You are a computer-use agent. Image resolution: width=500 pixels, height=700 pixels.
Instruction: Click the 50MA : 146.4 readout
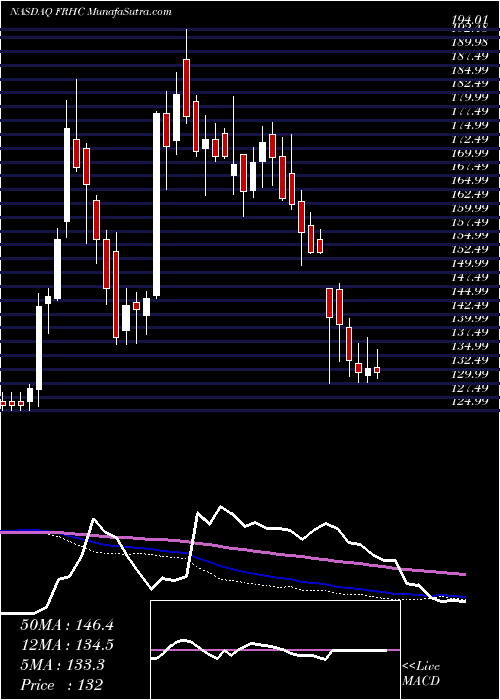click(67, 625)
